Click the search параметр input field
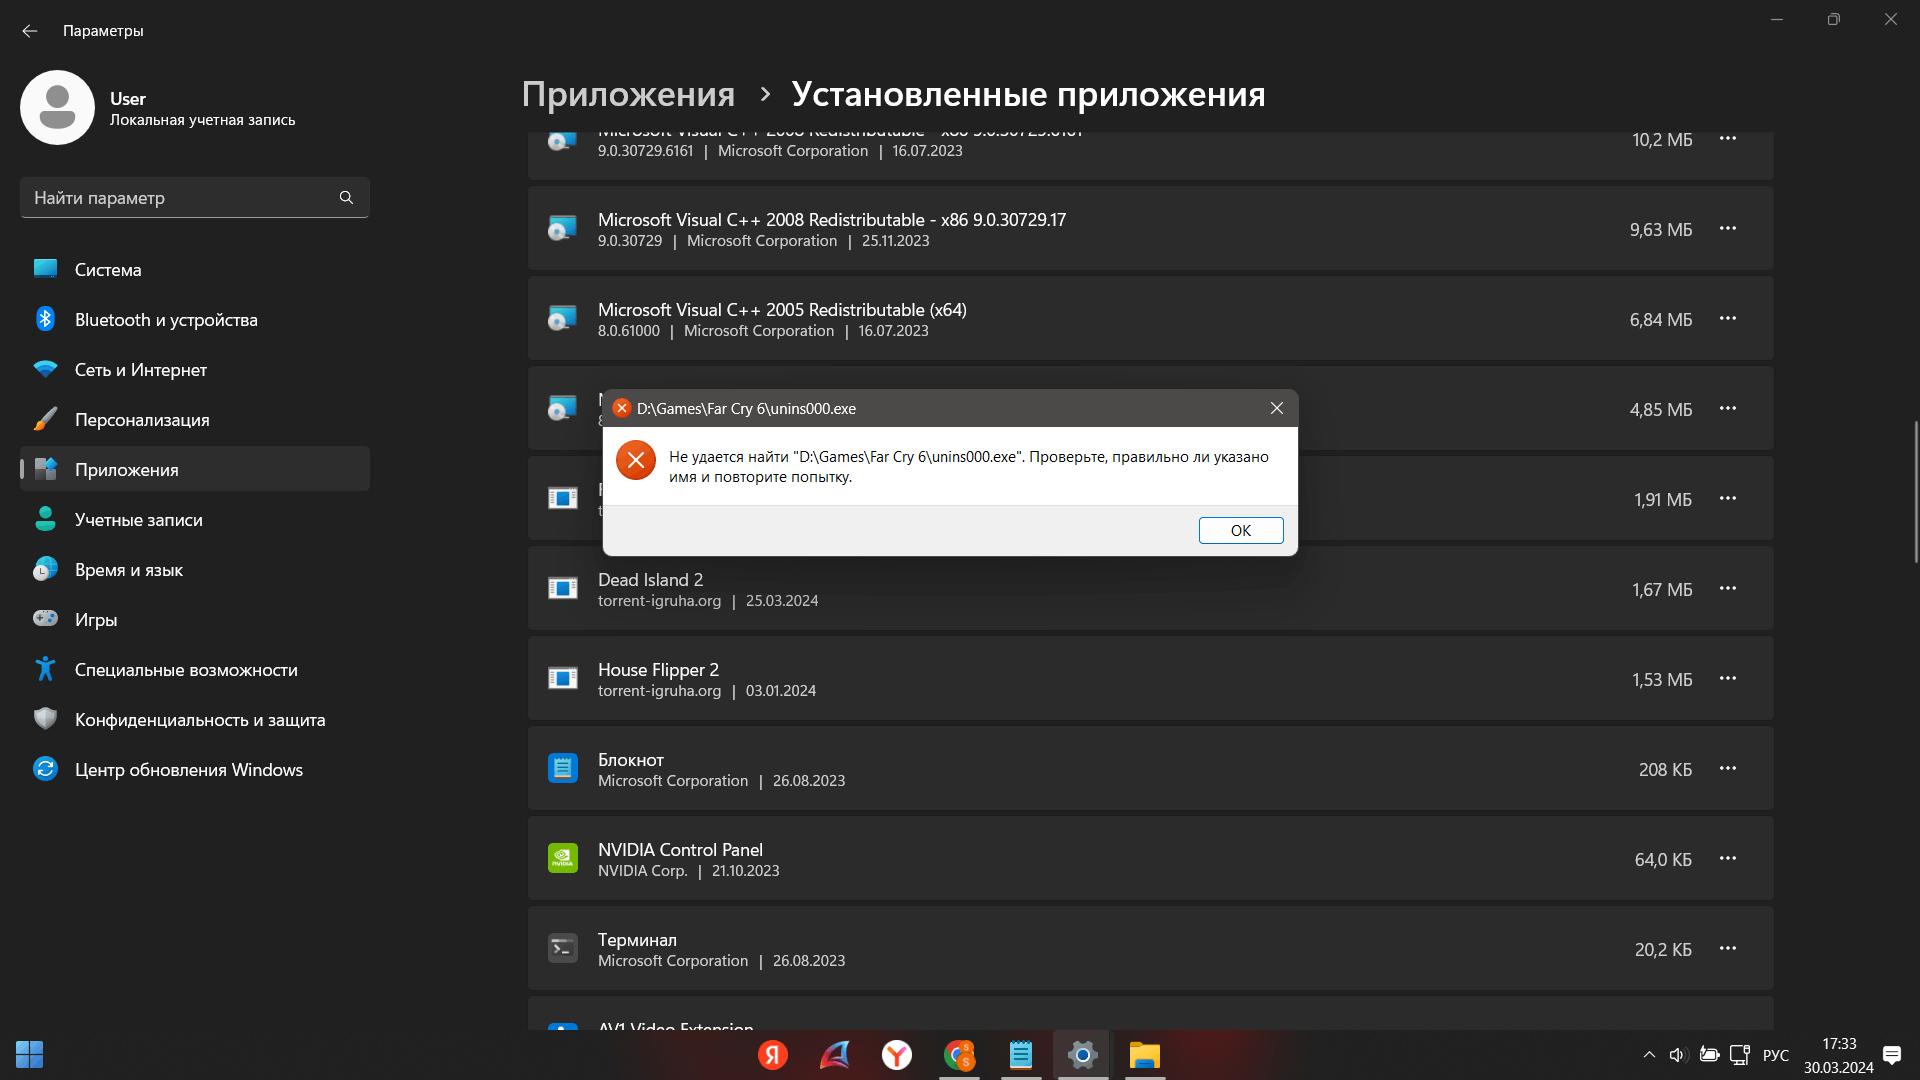Image resolution: width=1920 pixels, height=1080 pixels. point(194,198)
